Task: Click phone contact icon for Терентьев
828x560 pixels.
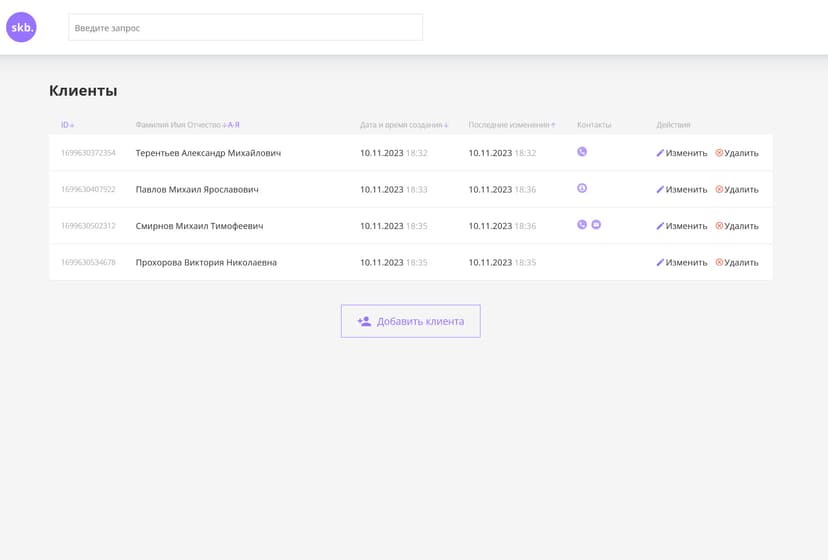Action: pos(582,152)
